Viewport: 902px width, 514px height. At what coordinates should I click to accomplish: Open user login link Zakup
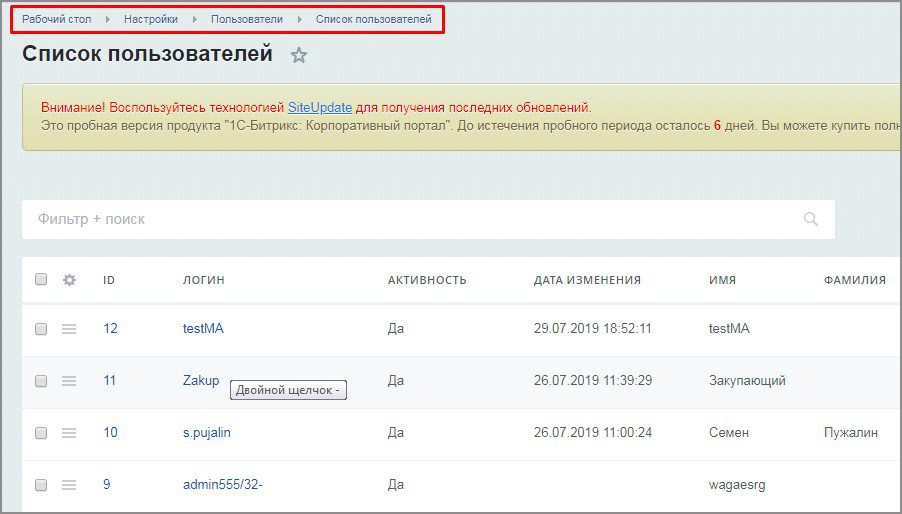pyautogui.click(x=201, y=380)
